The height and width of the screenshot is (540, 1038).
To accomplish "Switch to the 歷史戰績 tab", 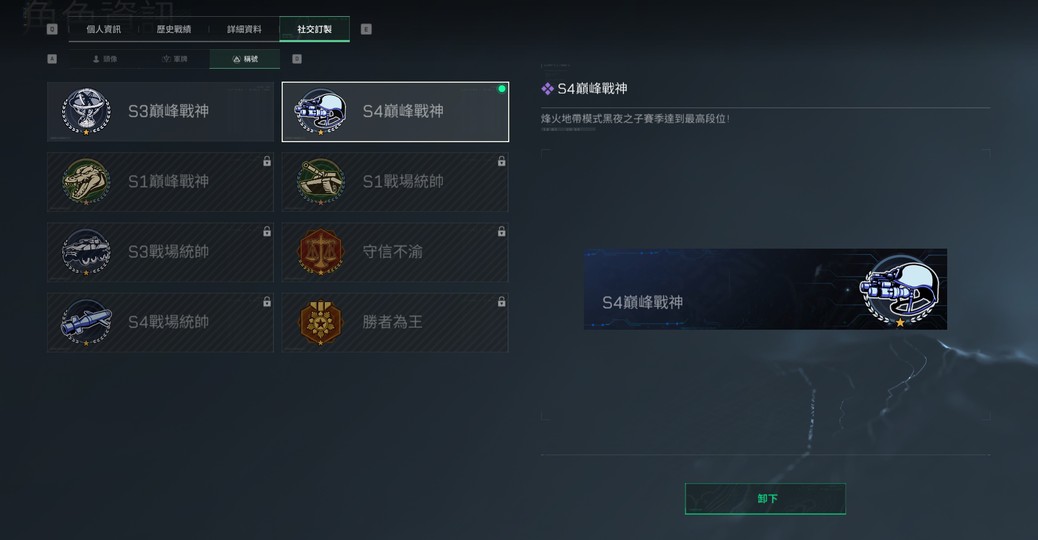I will tap(173, 29).
